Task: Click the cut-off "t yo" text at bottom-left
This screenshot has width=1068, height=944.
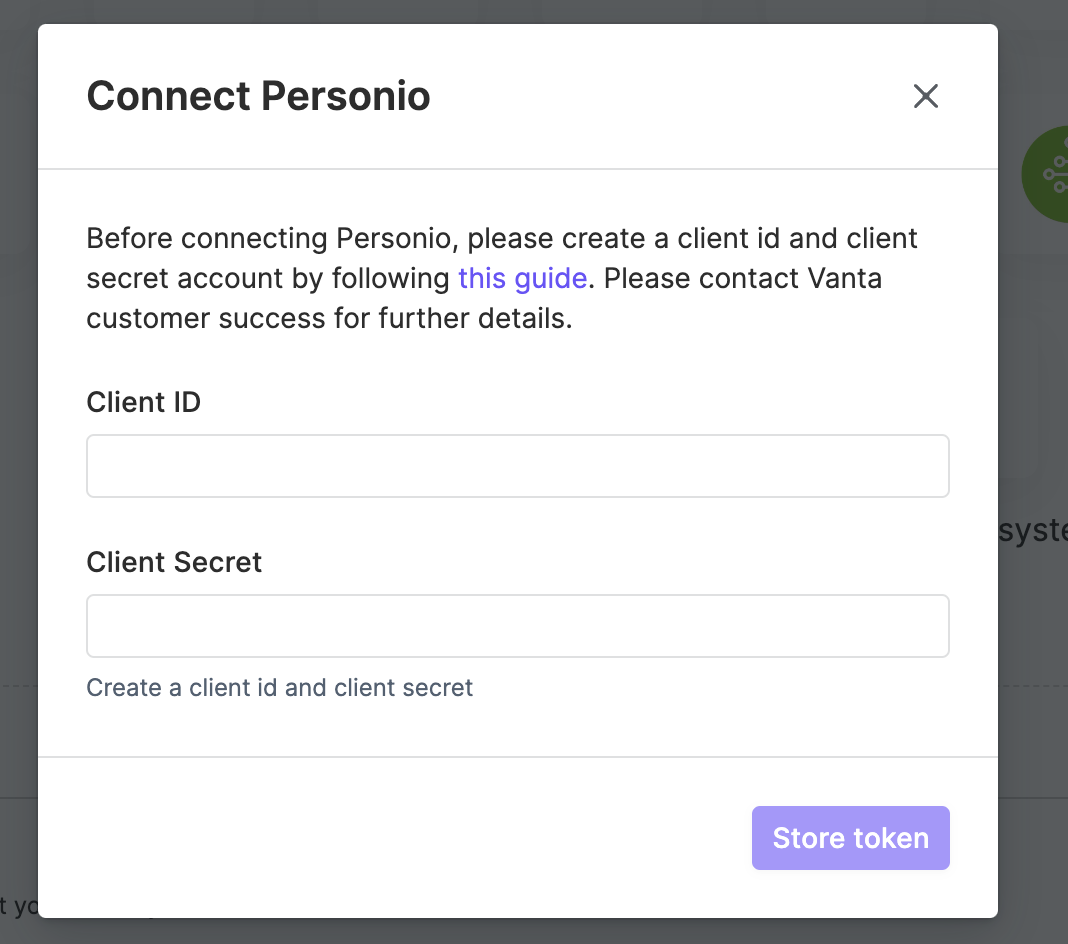Action: [19, 906]
